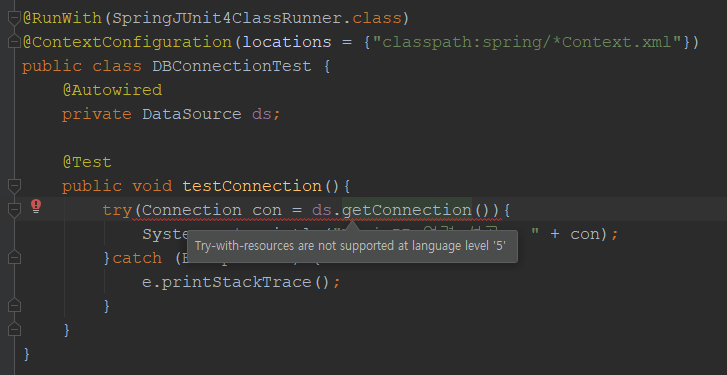Click the DBConnectionTest class name
727x375 pixels.
[231, 66]
